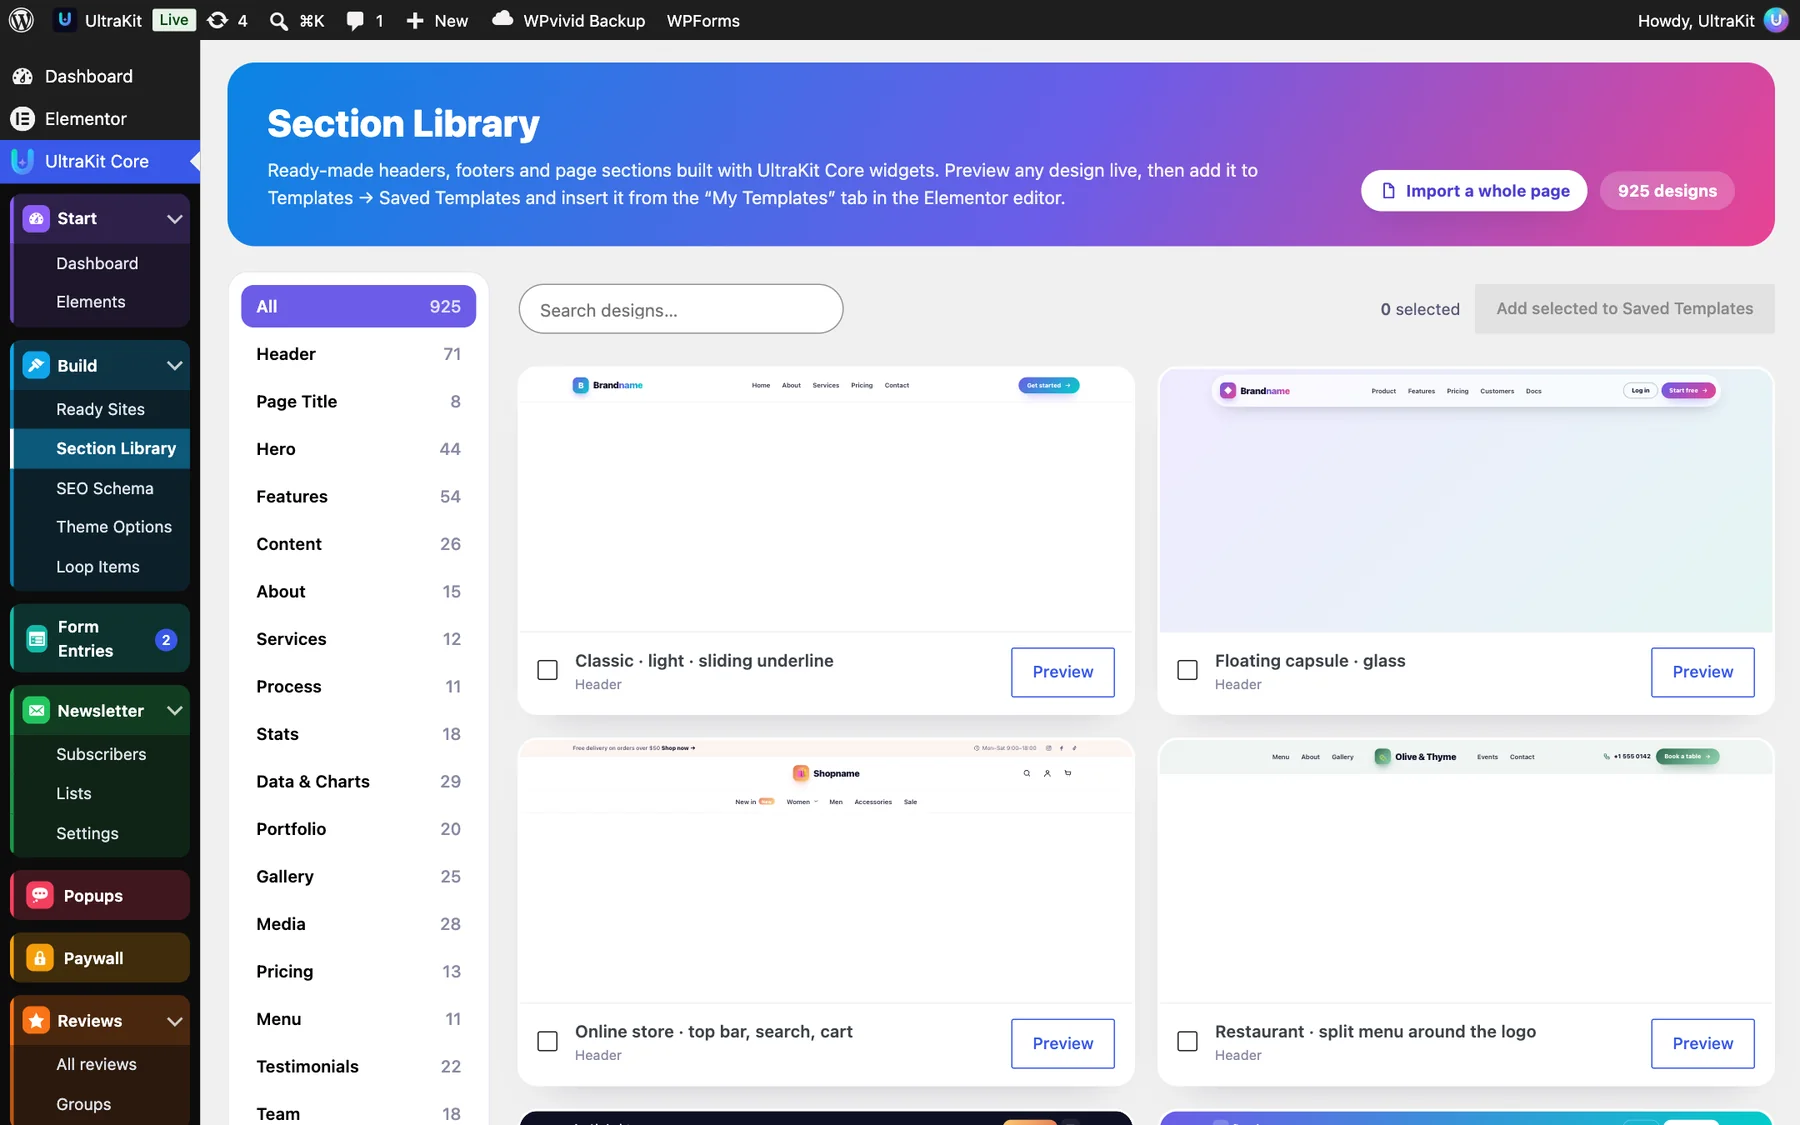Open the user avatar at Howdy, UltraKit
Viewport: 1800px width, 1125px height.
(x=1776, y=20)
